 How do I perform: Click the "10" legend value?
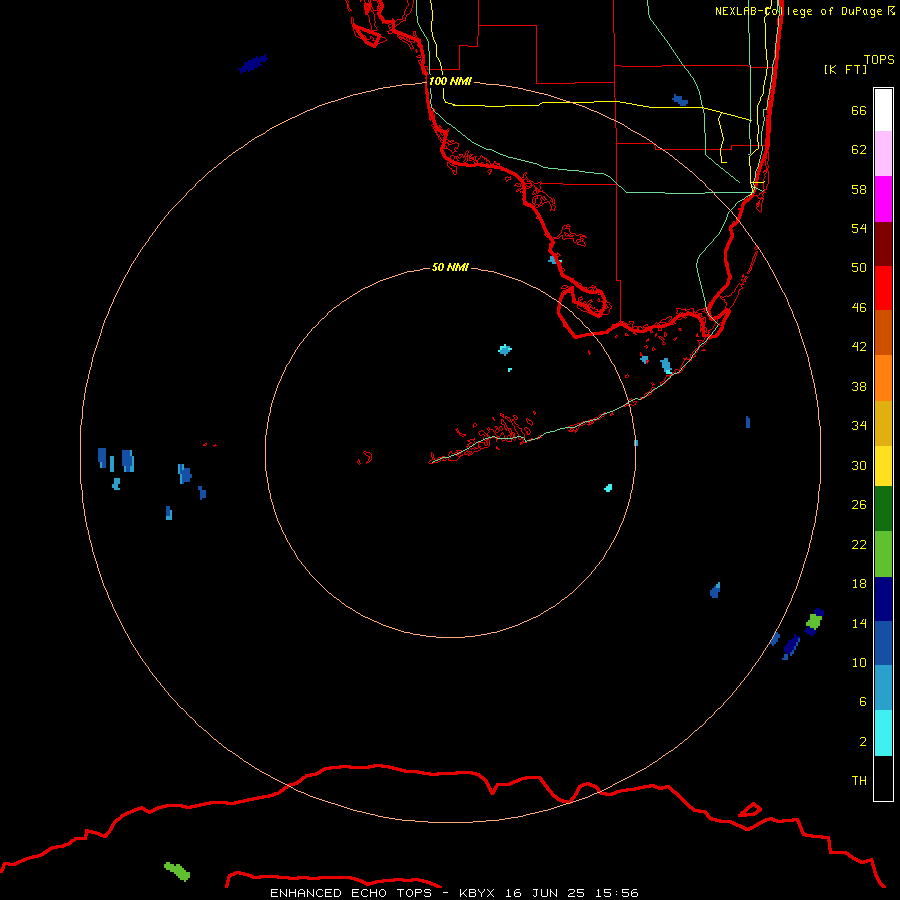coord(859,663)
